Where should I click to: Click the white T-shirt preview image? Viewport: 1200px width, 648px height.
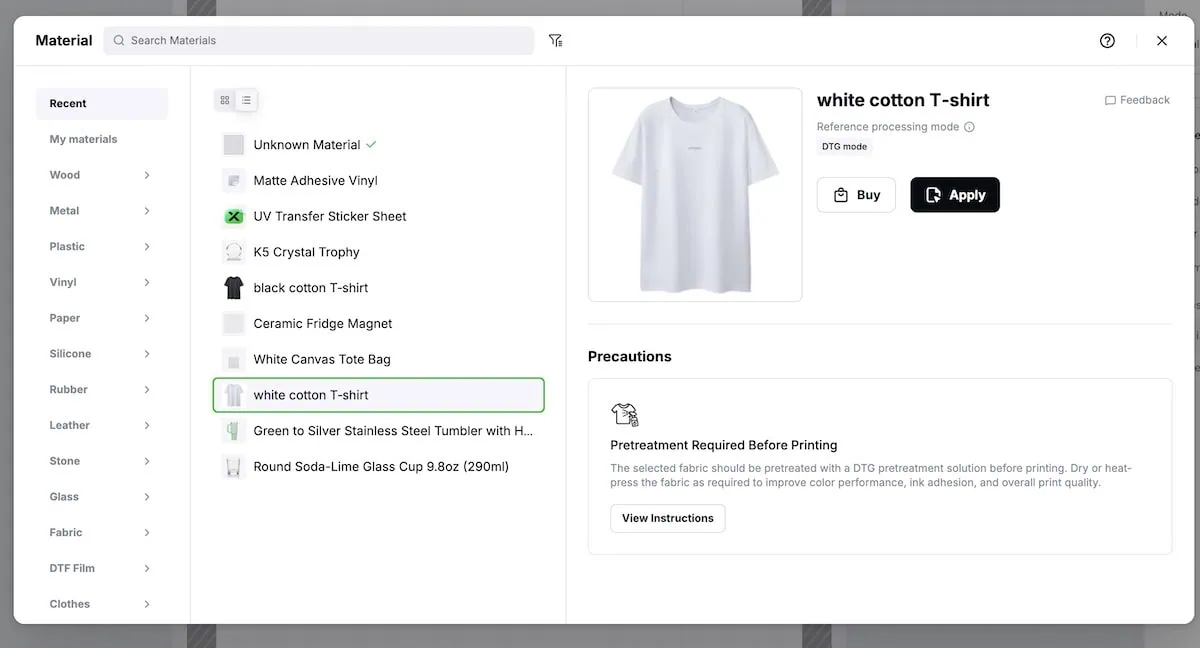(x=695, y=195)
